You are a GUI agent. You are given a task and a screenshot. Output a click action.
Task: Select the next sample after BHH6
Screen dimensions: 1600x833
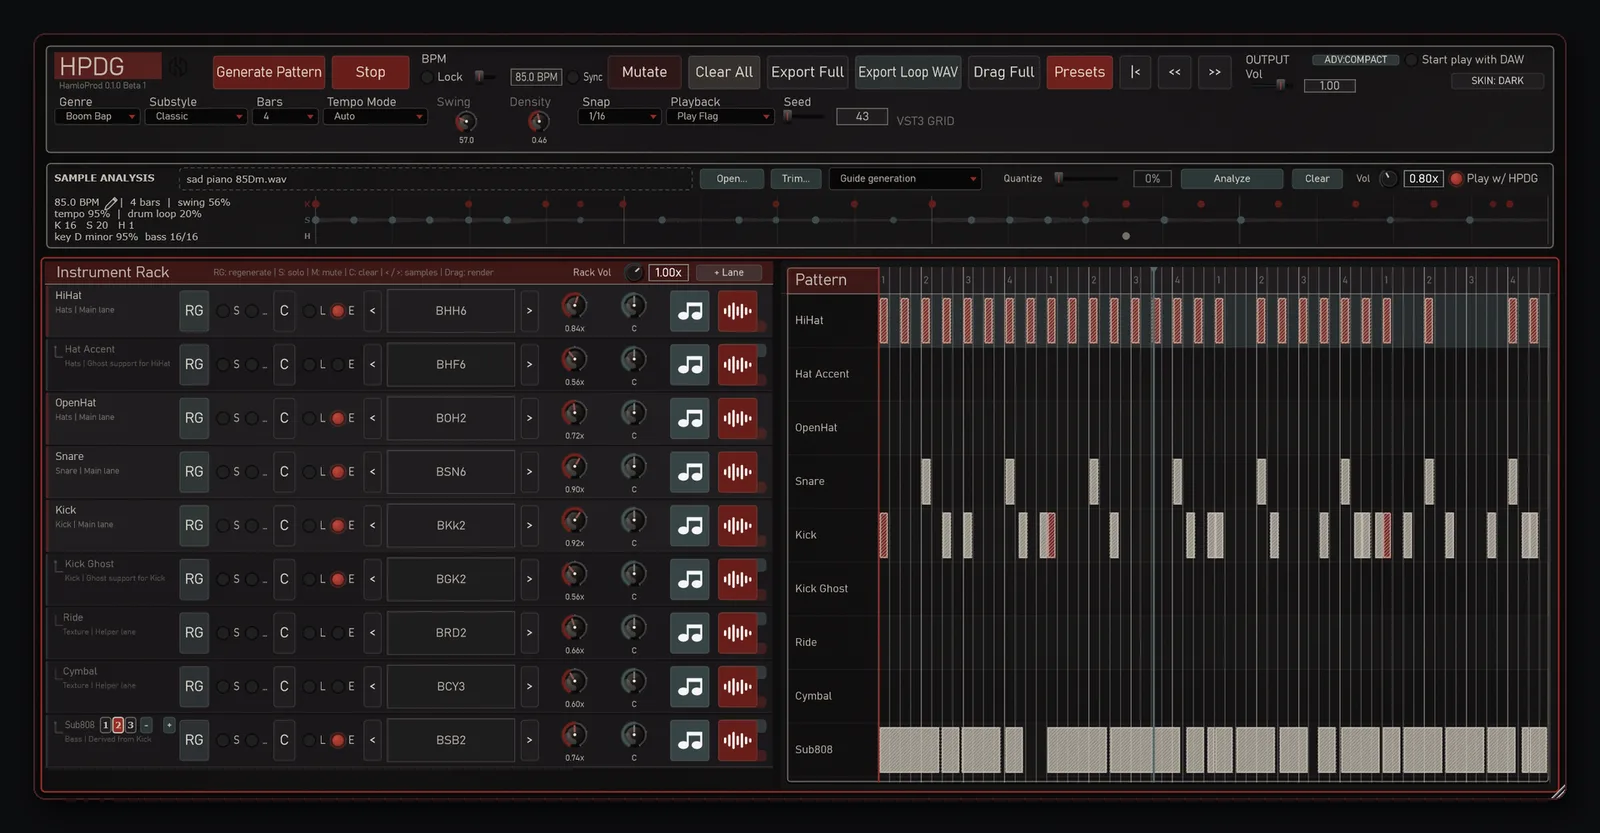click(529, 311)
